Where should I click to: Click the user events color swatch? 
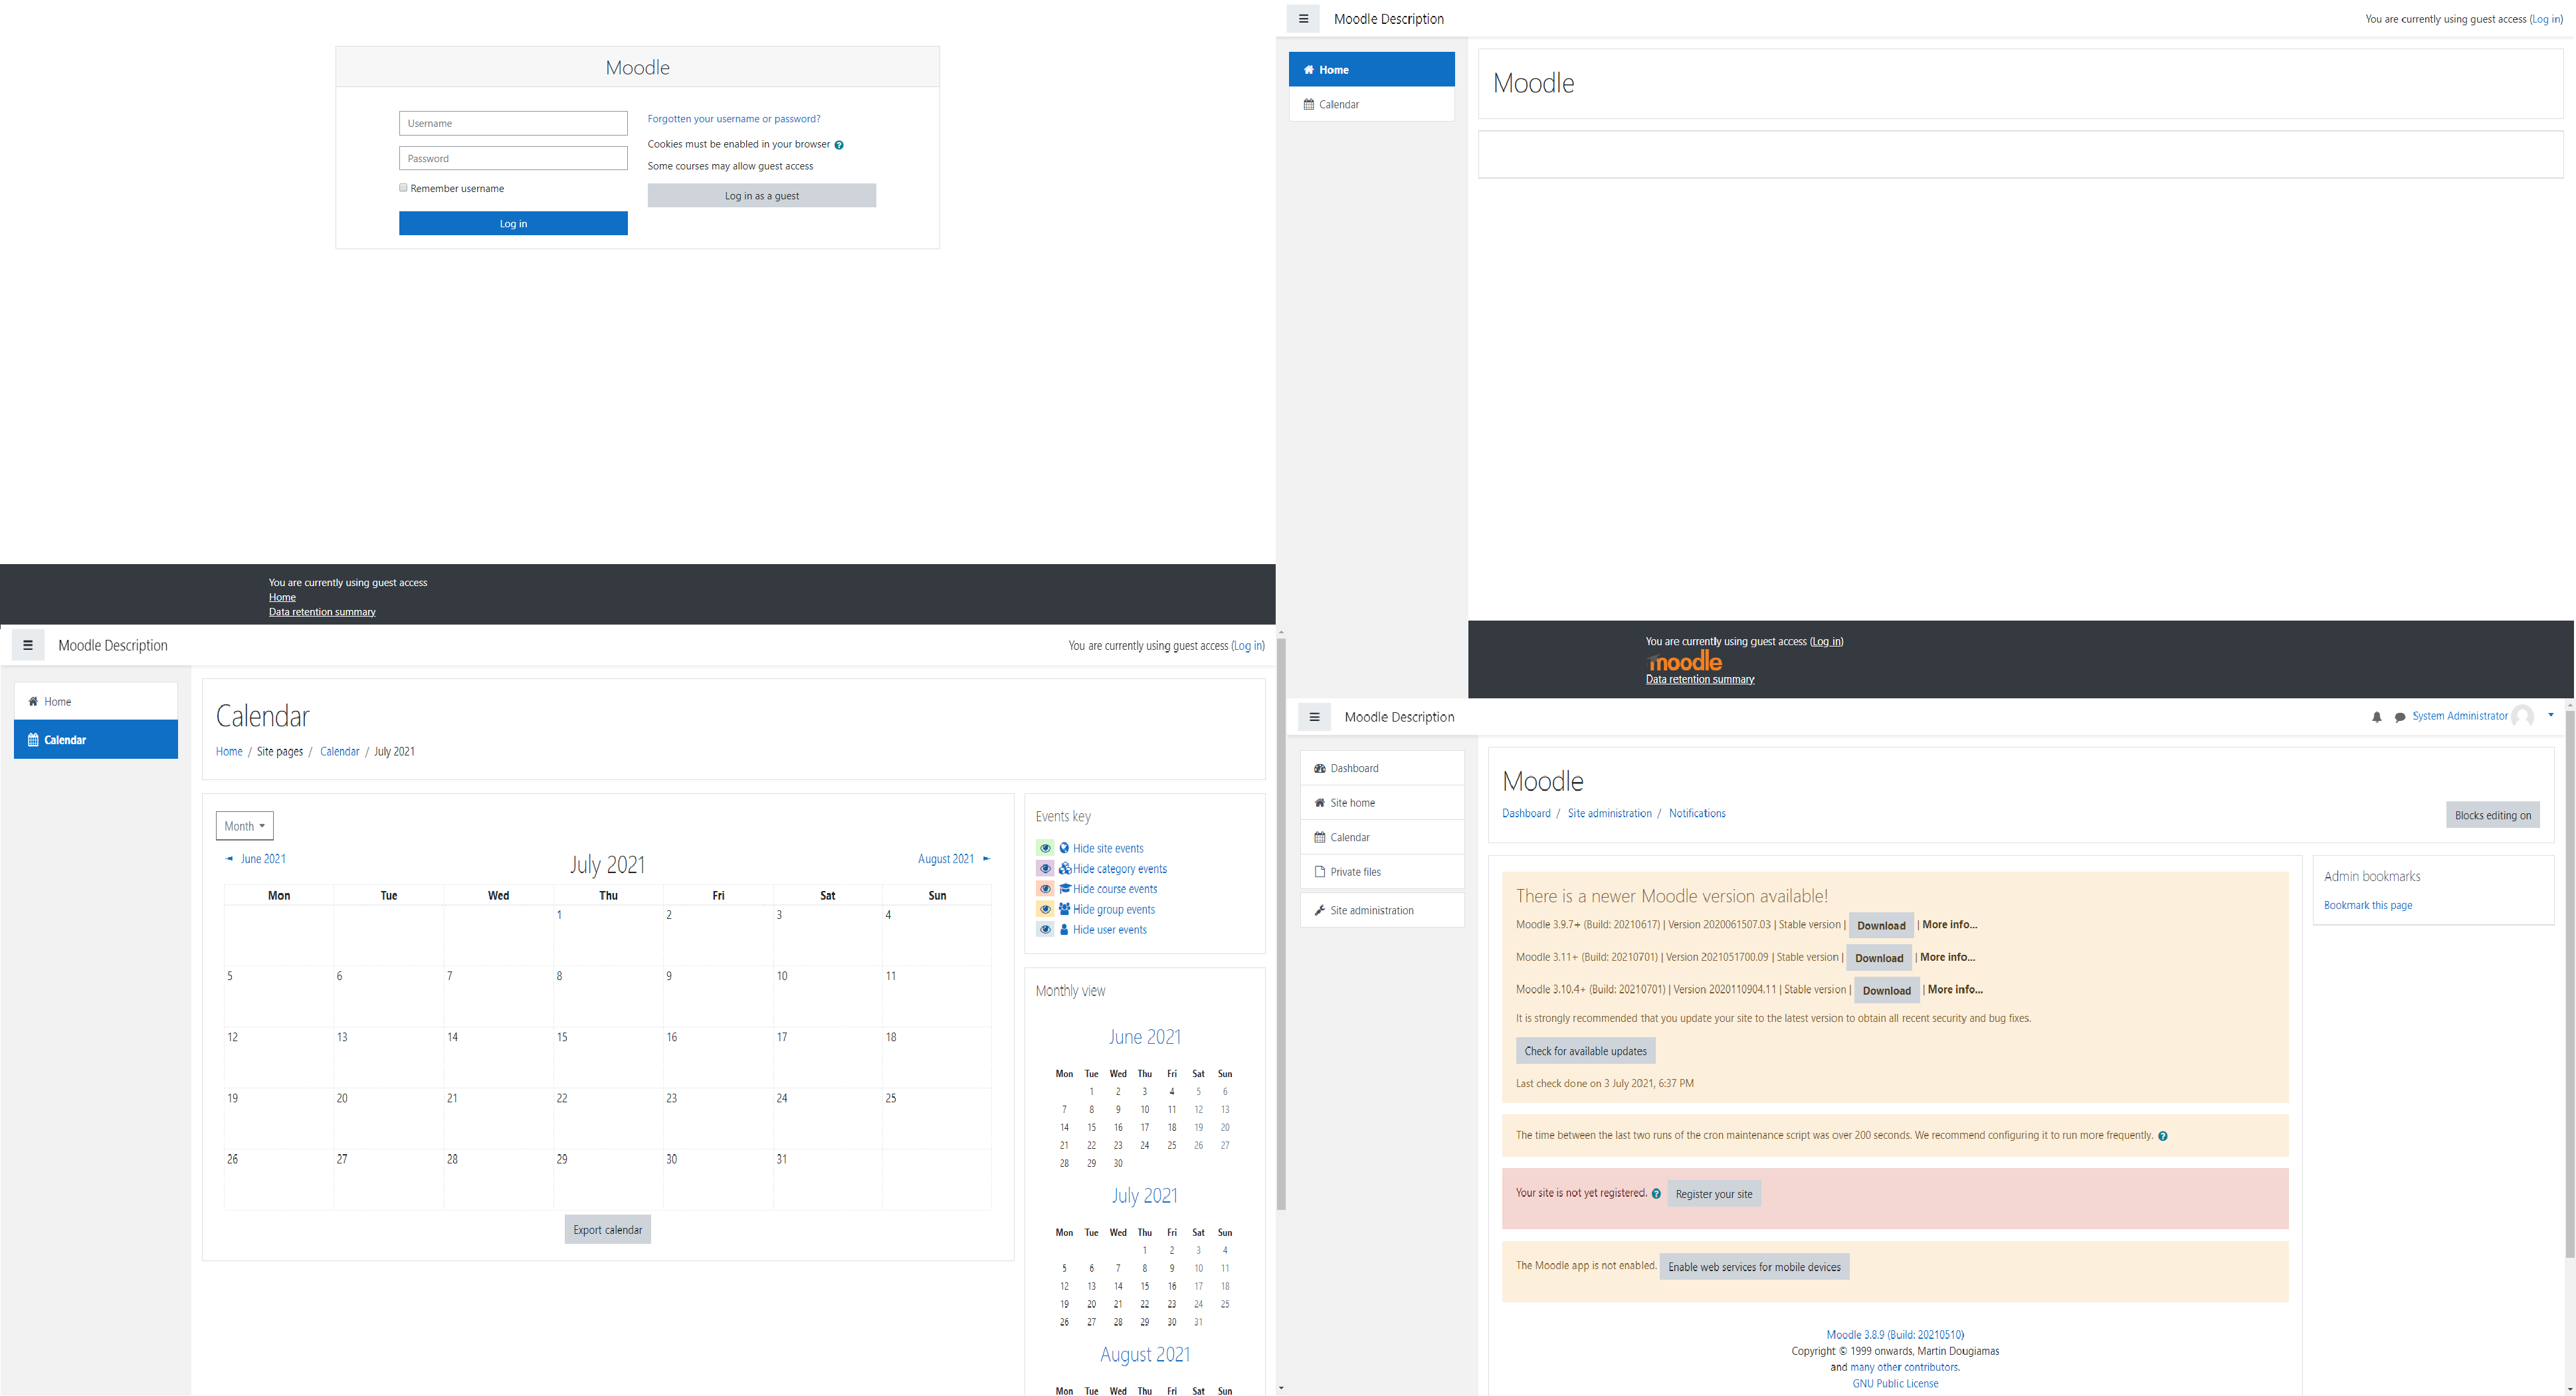pyautogui.click(x=1045, y=930)
